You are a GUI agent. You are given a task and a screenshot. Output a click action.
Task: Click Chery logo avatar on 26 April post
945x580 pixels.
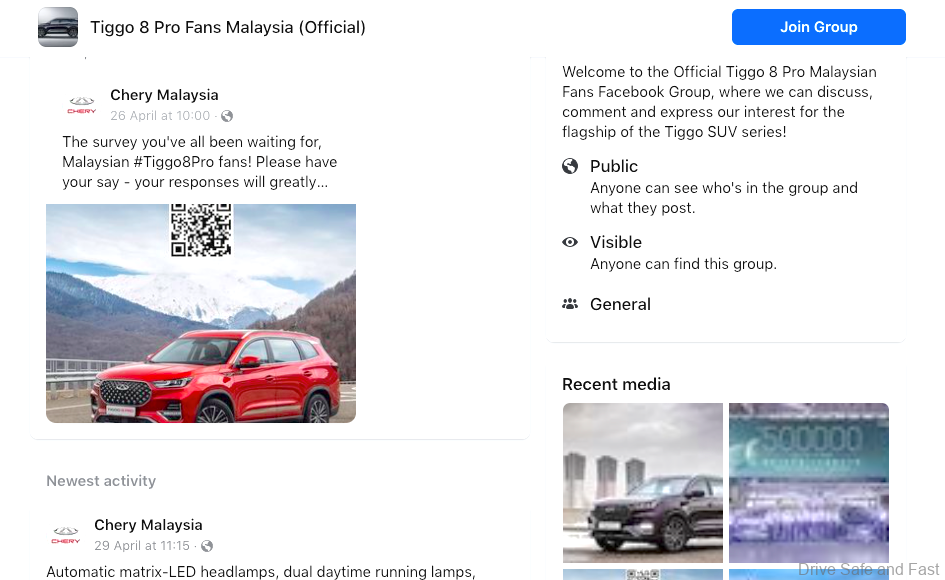pos(81,105)
